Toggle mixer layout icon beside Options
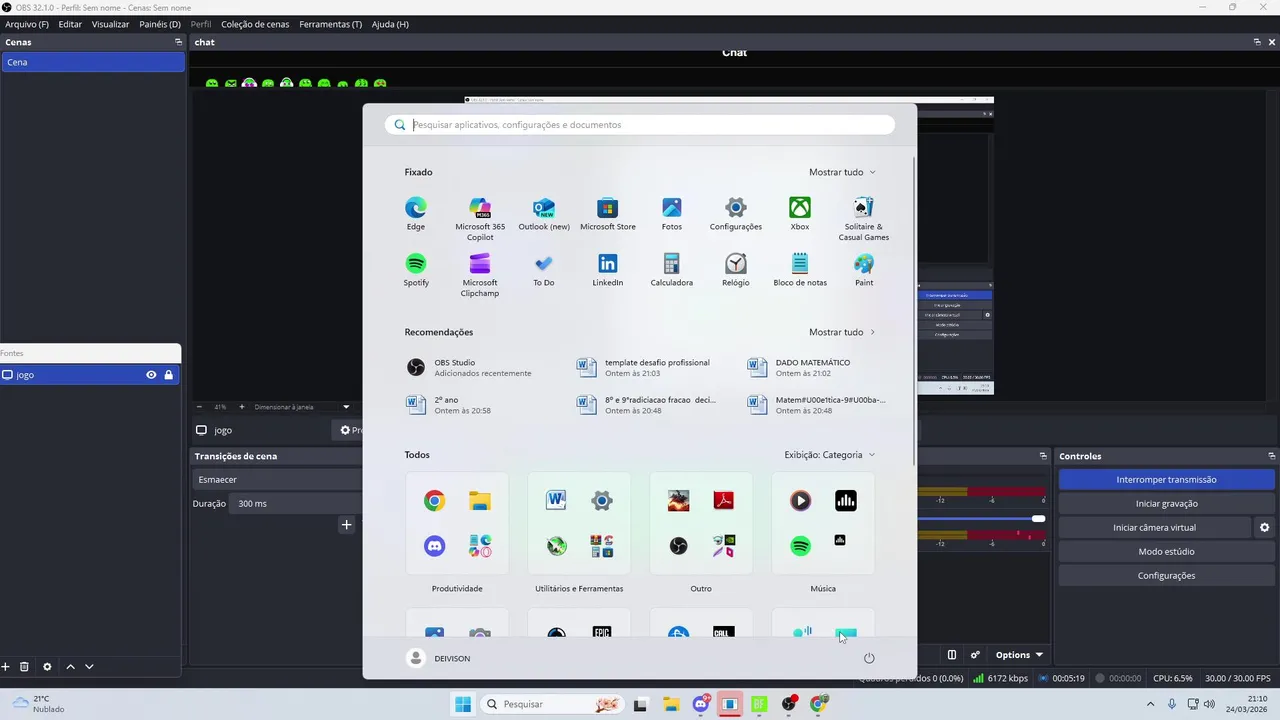The width and height of the screenshot is (1280, 720). [951, 655]
